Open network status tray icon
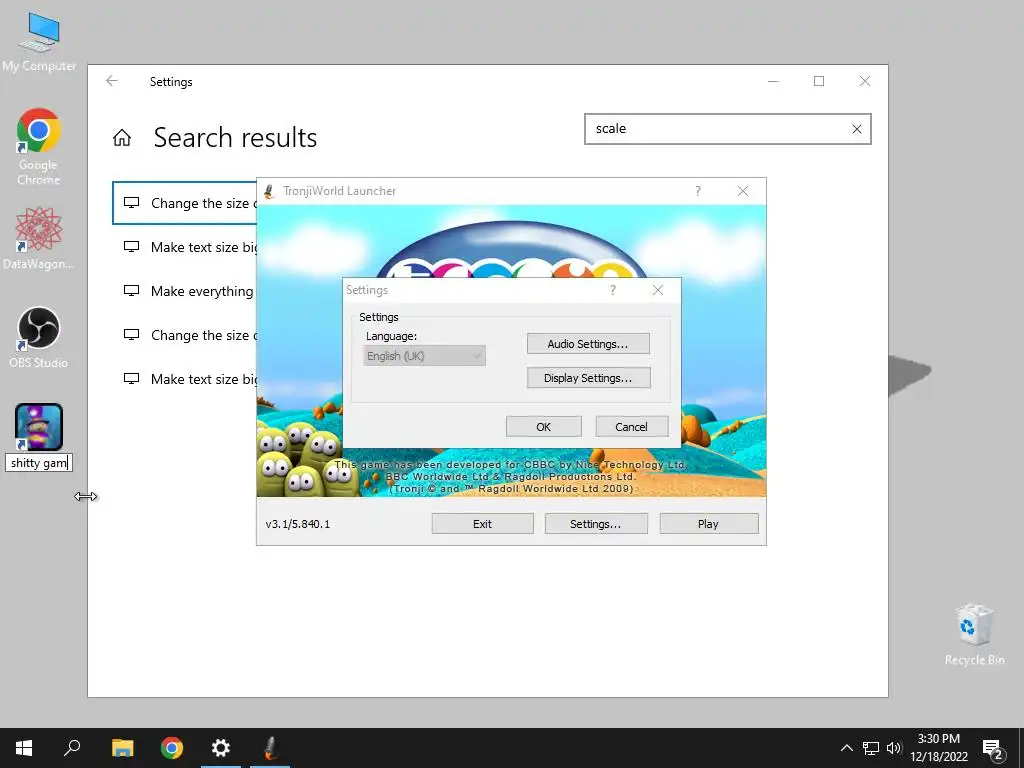This screenshot has height=768, width=1024. [871, 748]
